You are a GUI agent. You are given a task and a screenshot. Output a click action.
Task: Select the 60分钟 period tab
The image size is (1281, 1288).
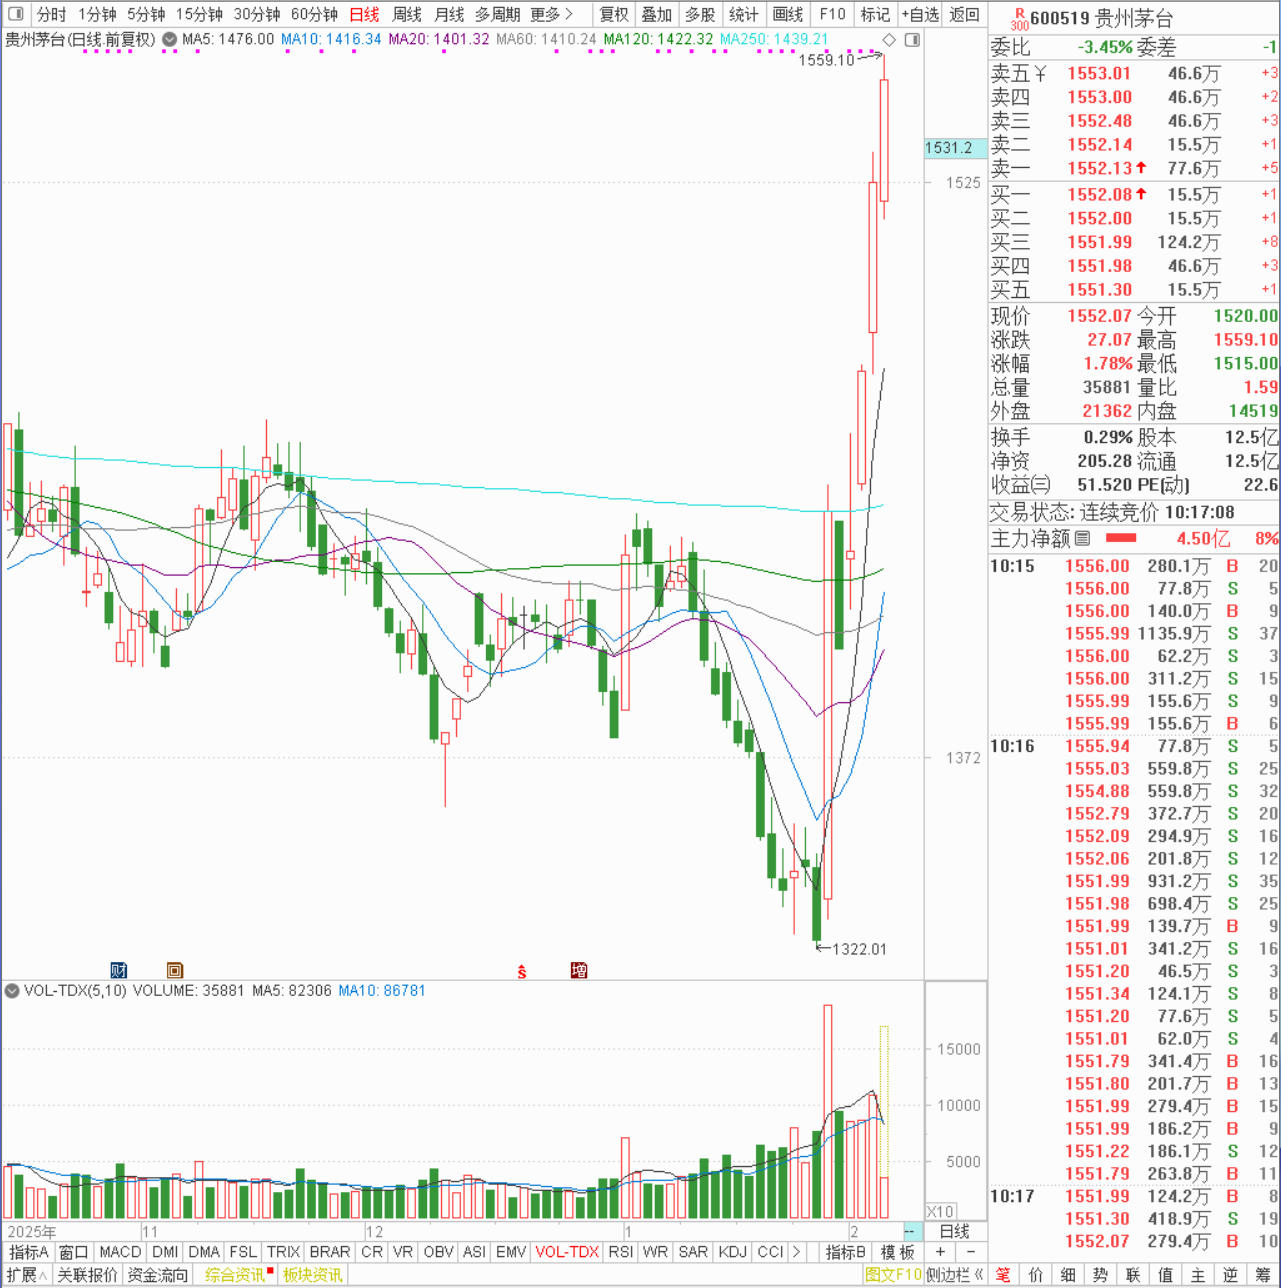[314, 14]
